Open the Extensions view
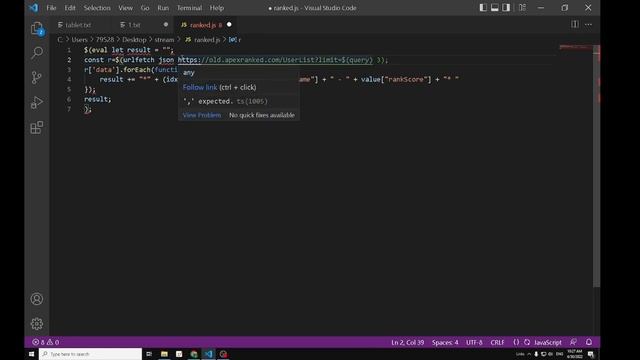Image resolution: width=640 pixels, height=360 pixels. [37, 127]
